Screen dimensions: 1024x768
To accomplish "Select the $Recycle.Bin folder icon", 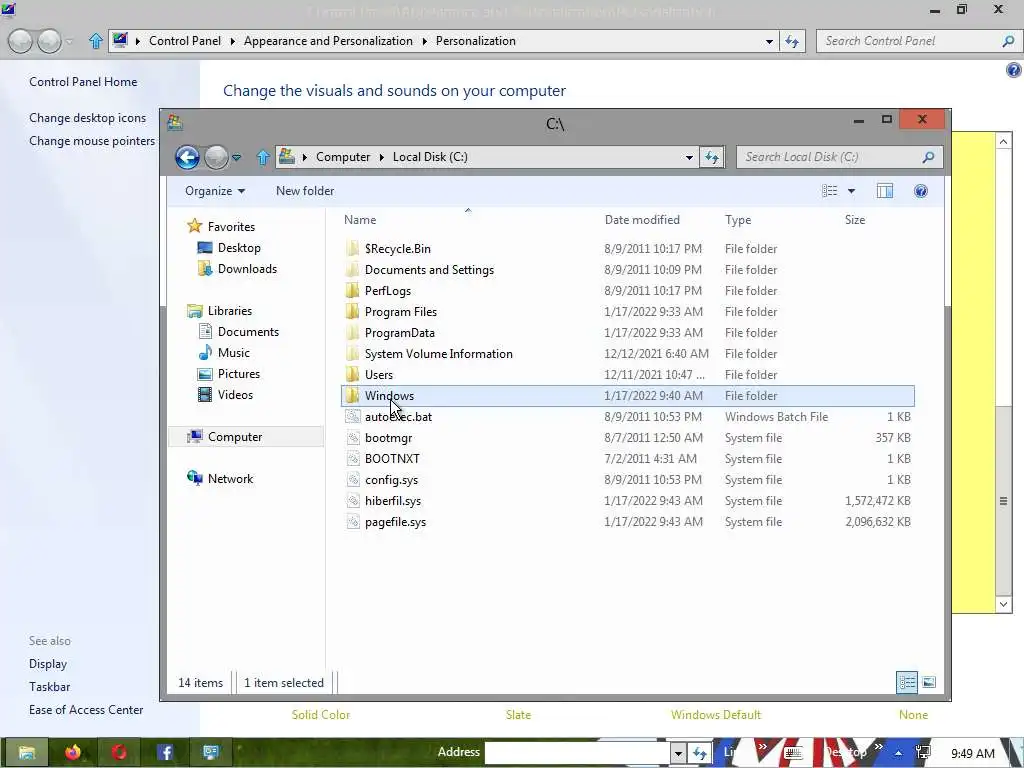I will coord(352,249).
